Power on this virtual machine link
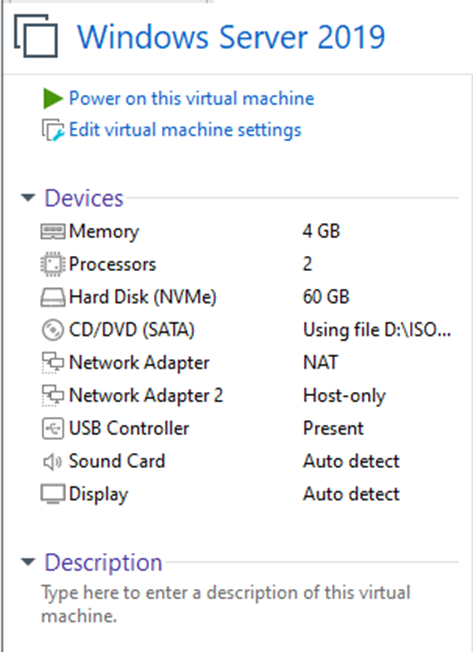The image size is (473, 652). (191, 99)
